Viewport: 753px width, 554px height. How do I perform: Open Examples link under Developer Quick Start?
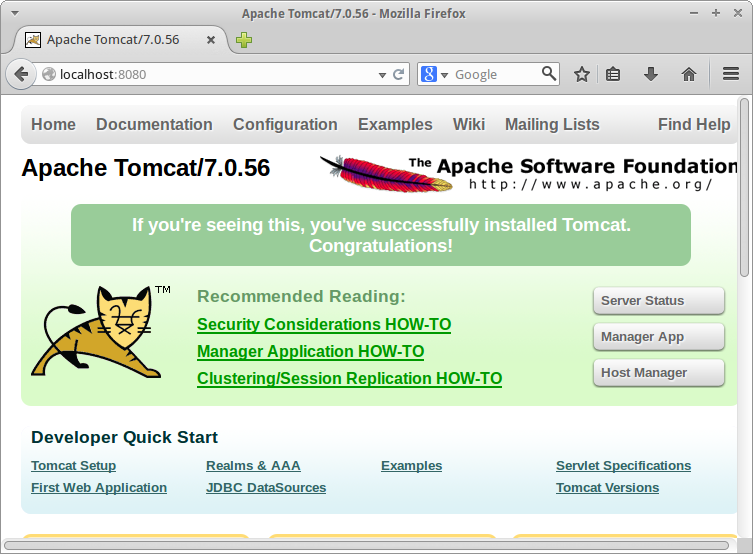(412, 466)
